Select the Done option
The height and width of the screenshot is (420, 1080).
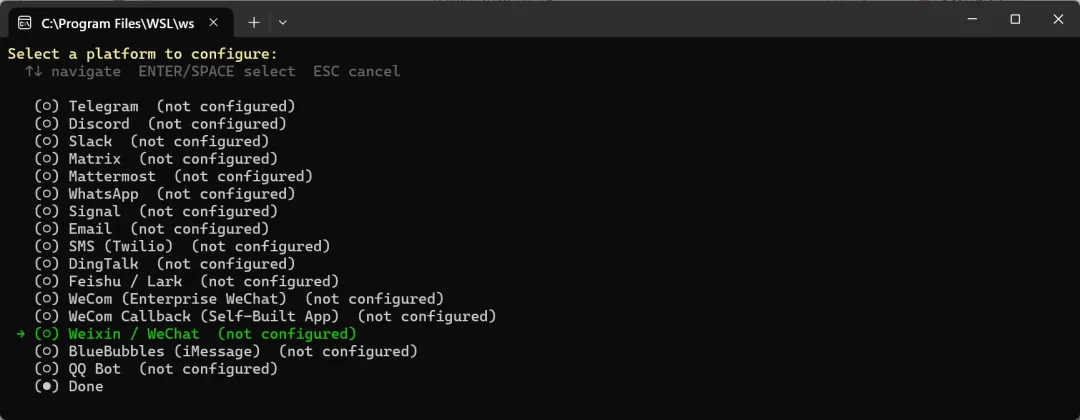(x=85, y=386)
